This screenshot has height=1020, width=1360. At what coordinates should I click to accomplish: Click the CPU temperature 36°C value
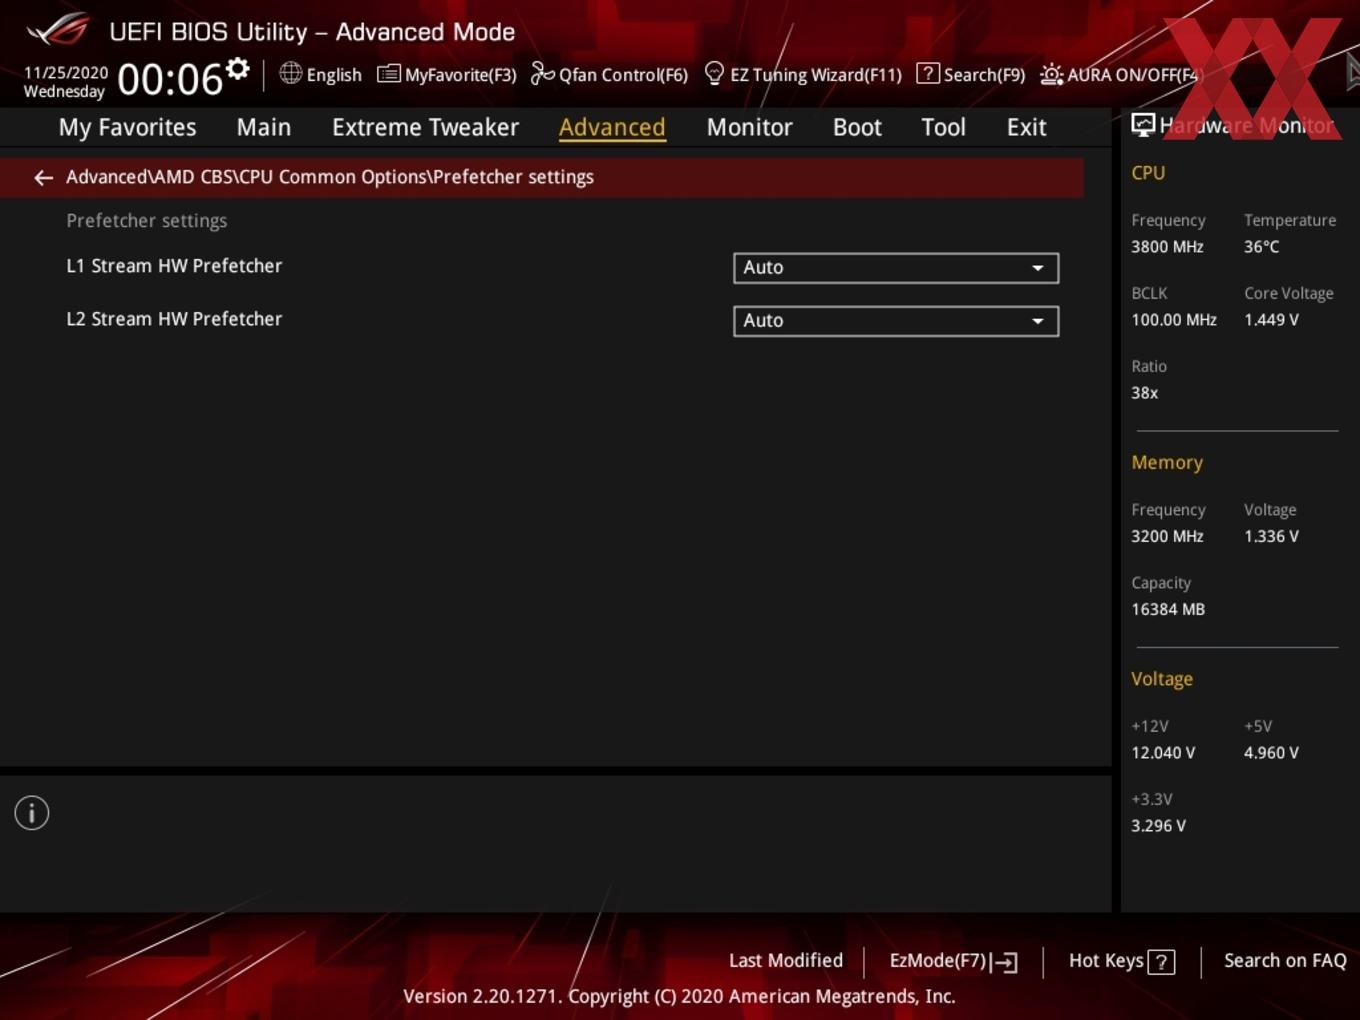click(x=1261, y=247)
